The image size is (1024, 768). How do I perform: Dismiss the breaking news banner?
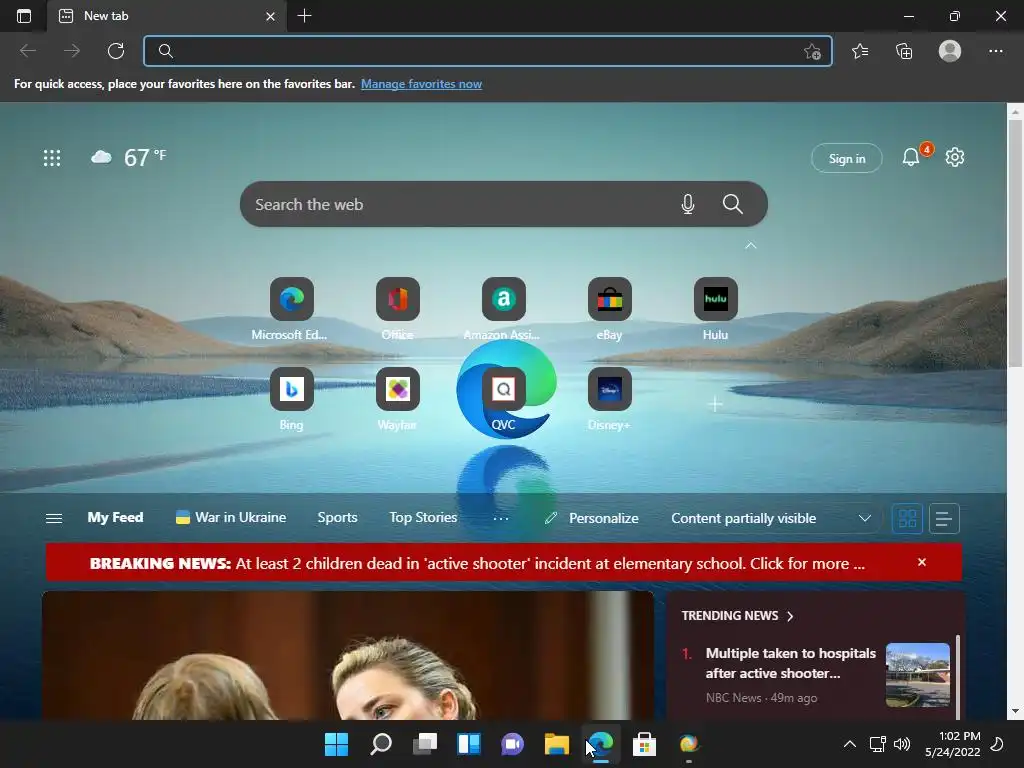922,562
